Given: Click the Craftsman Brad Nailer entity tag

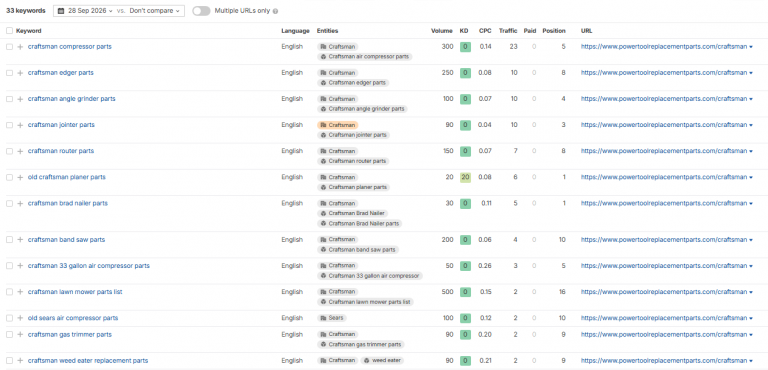Looking at the screenshot, I should point(353,213).
